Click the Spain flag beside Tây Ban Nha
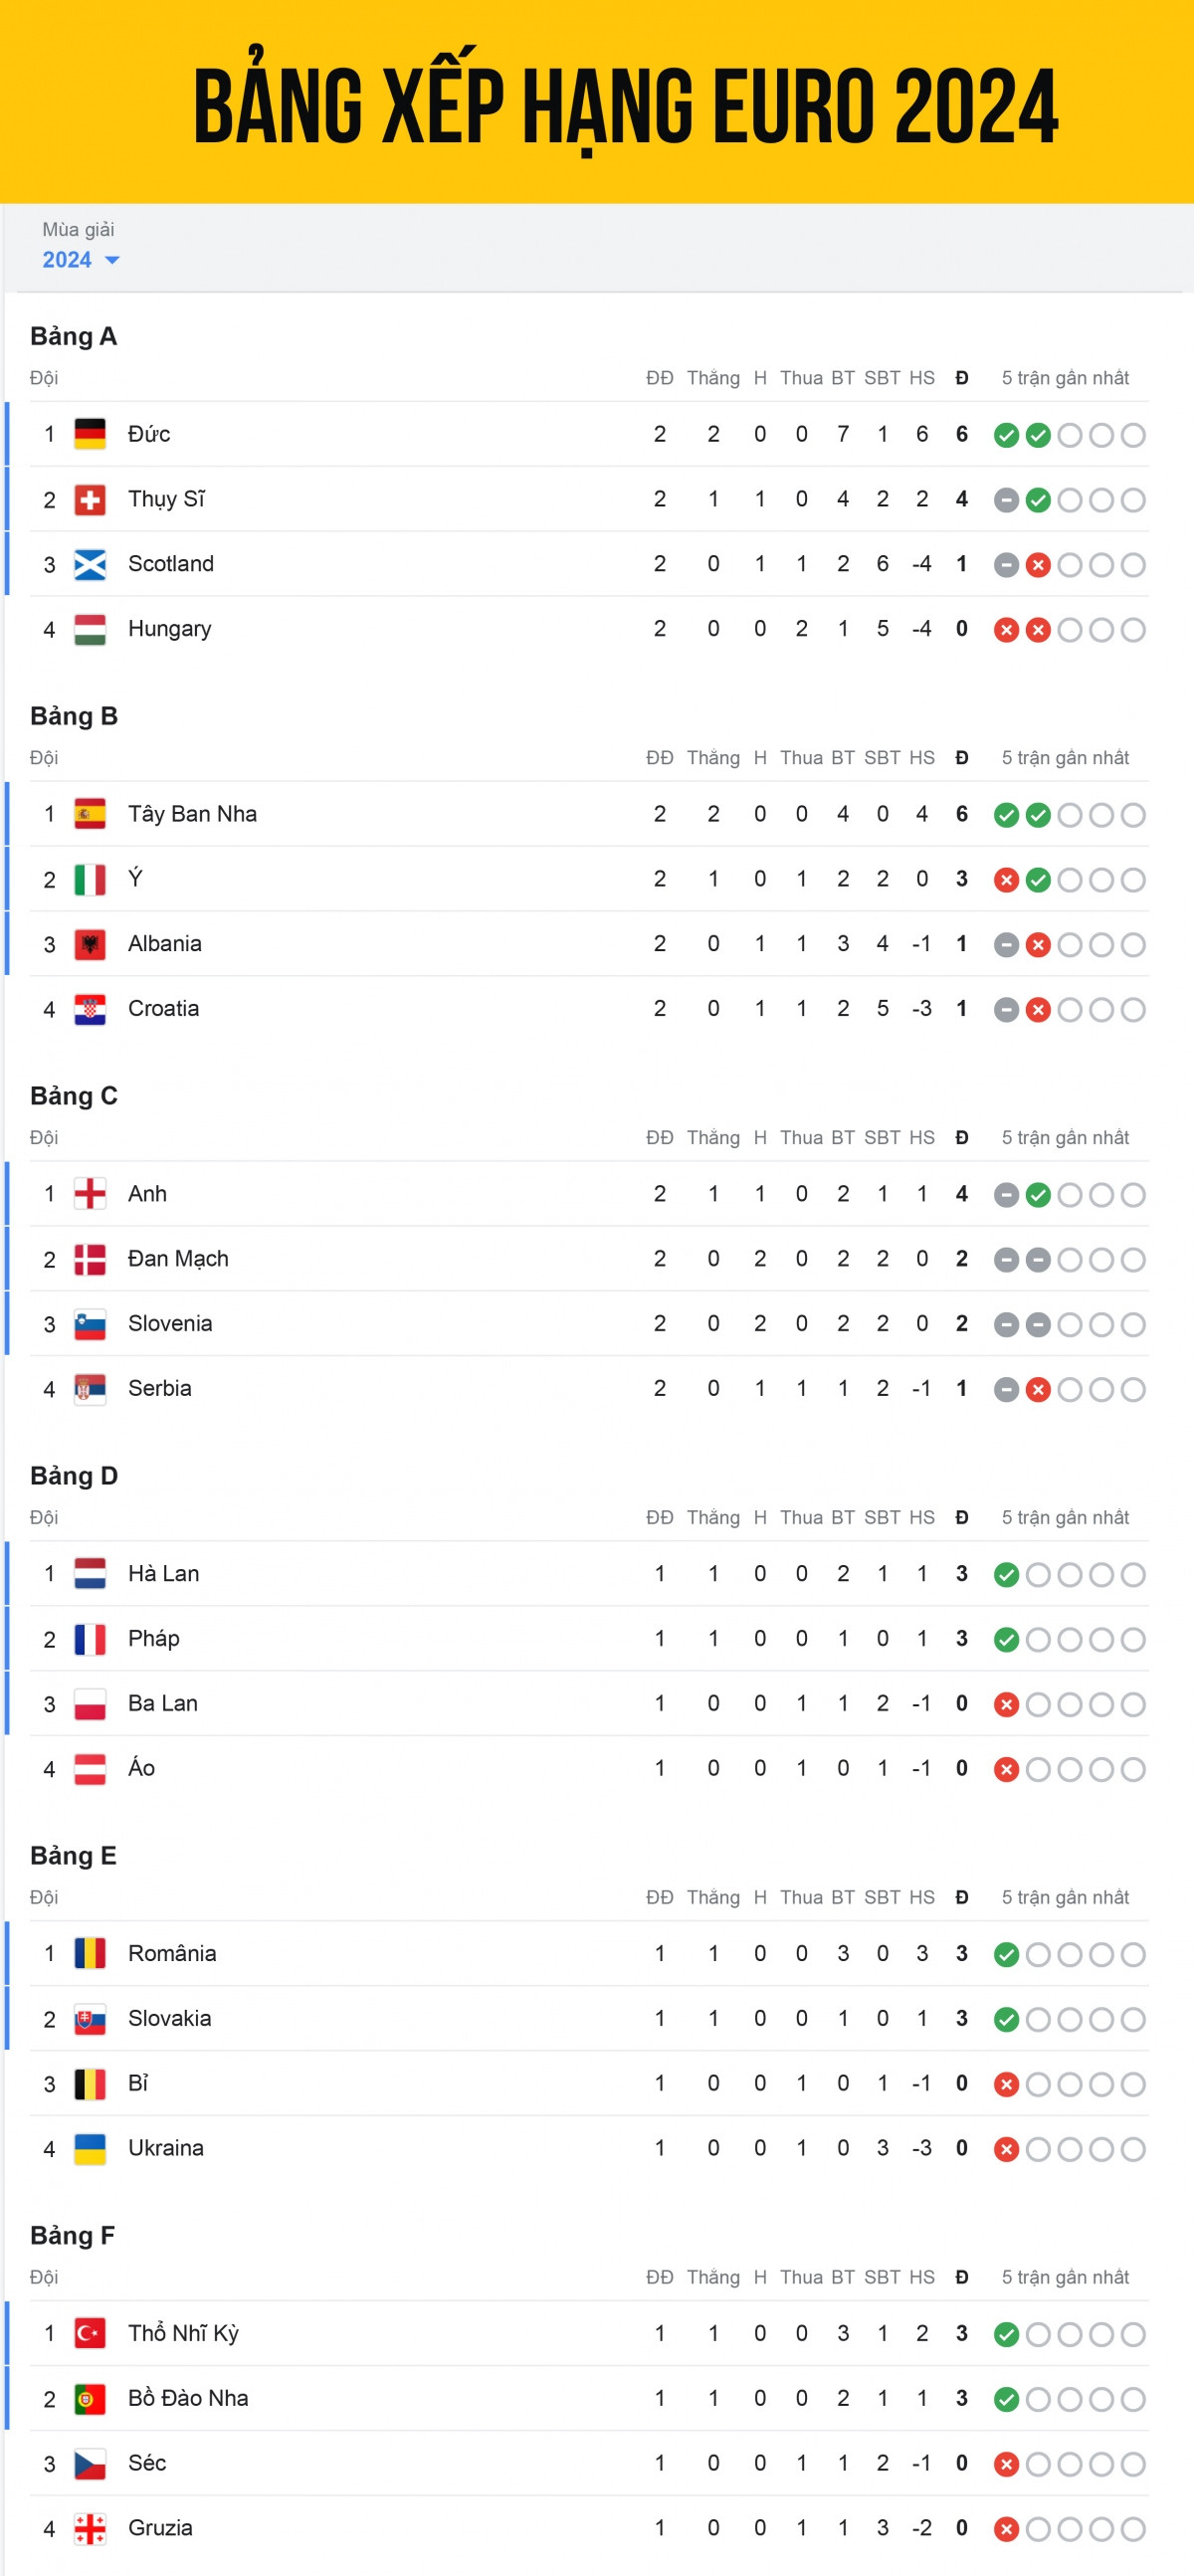Viewport: 1194px width, 2576px height. click(90, 814)
